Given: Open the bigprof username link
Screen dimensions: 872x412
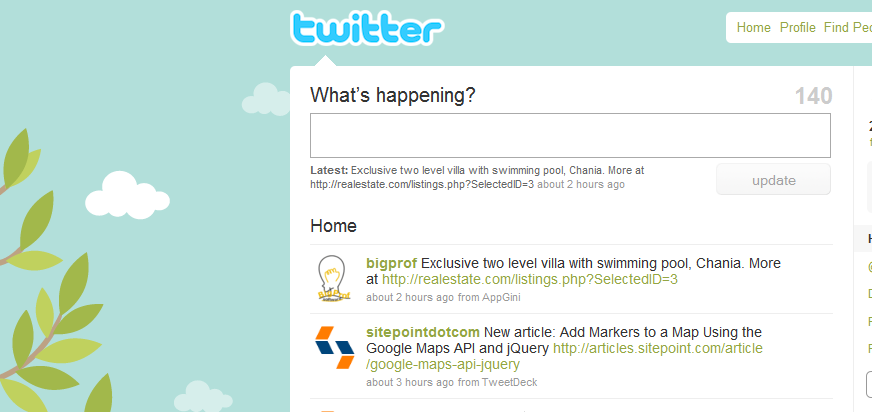Looking at the screenshot, I should point(391,264).
